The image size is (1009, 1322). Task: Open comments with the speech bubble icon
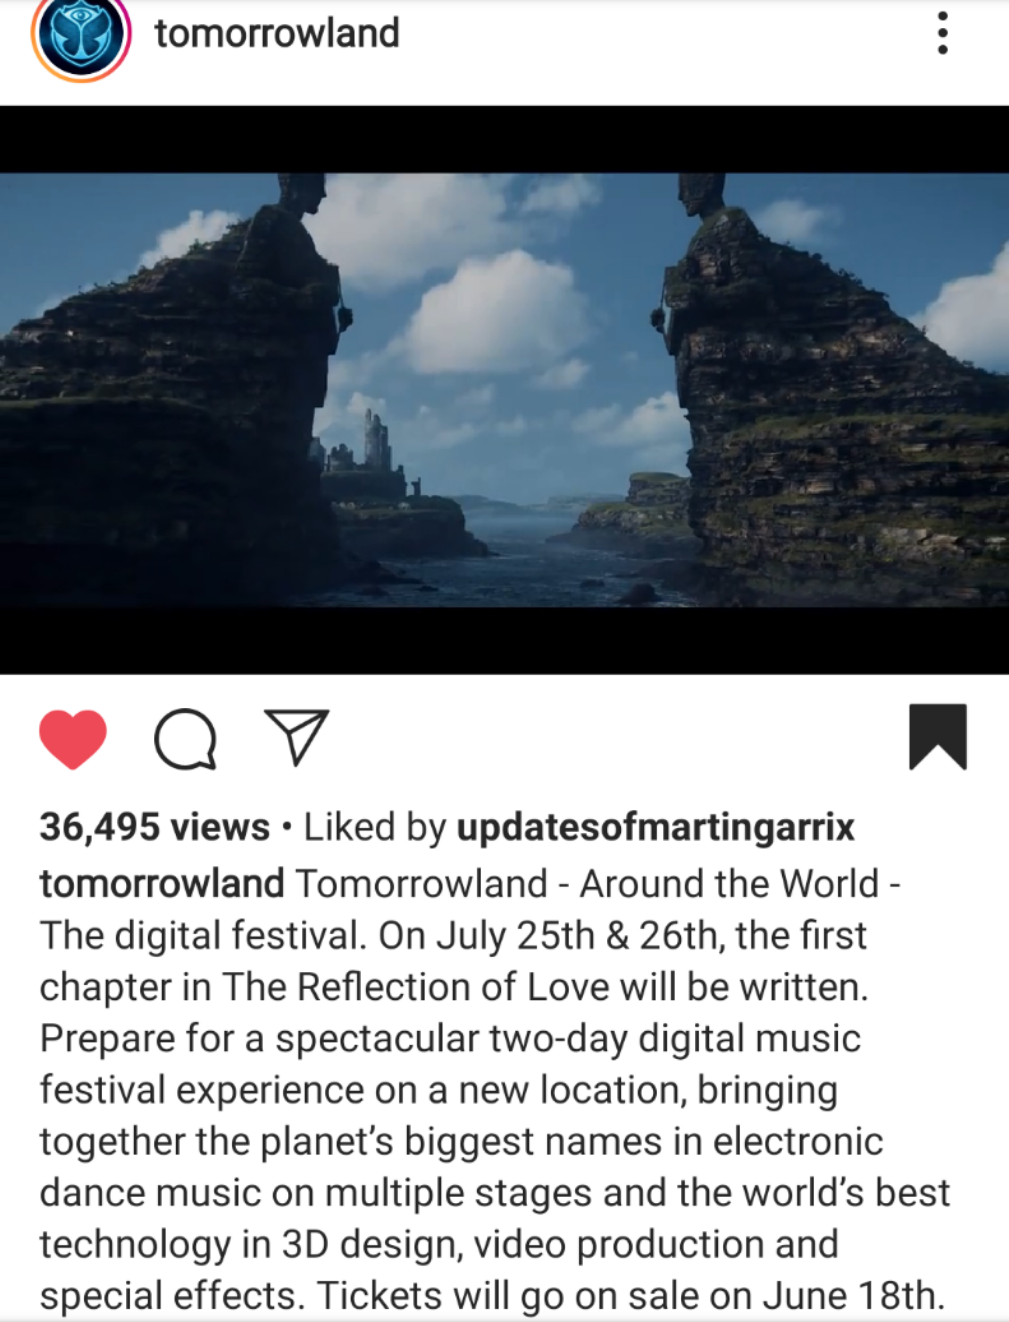[186, 739]
